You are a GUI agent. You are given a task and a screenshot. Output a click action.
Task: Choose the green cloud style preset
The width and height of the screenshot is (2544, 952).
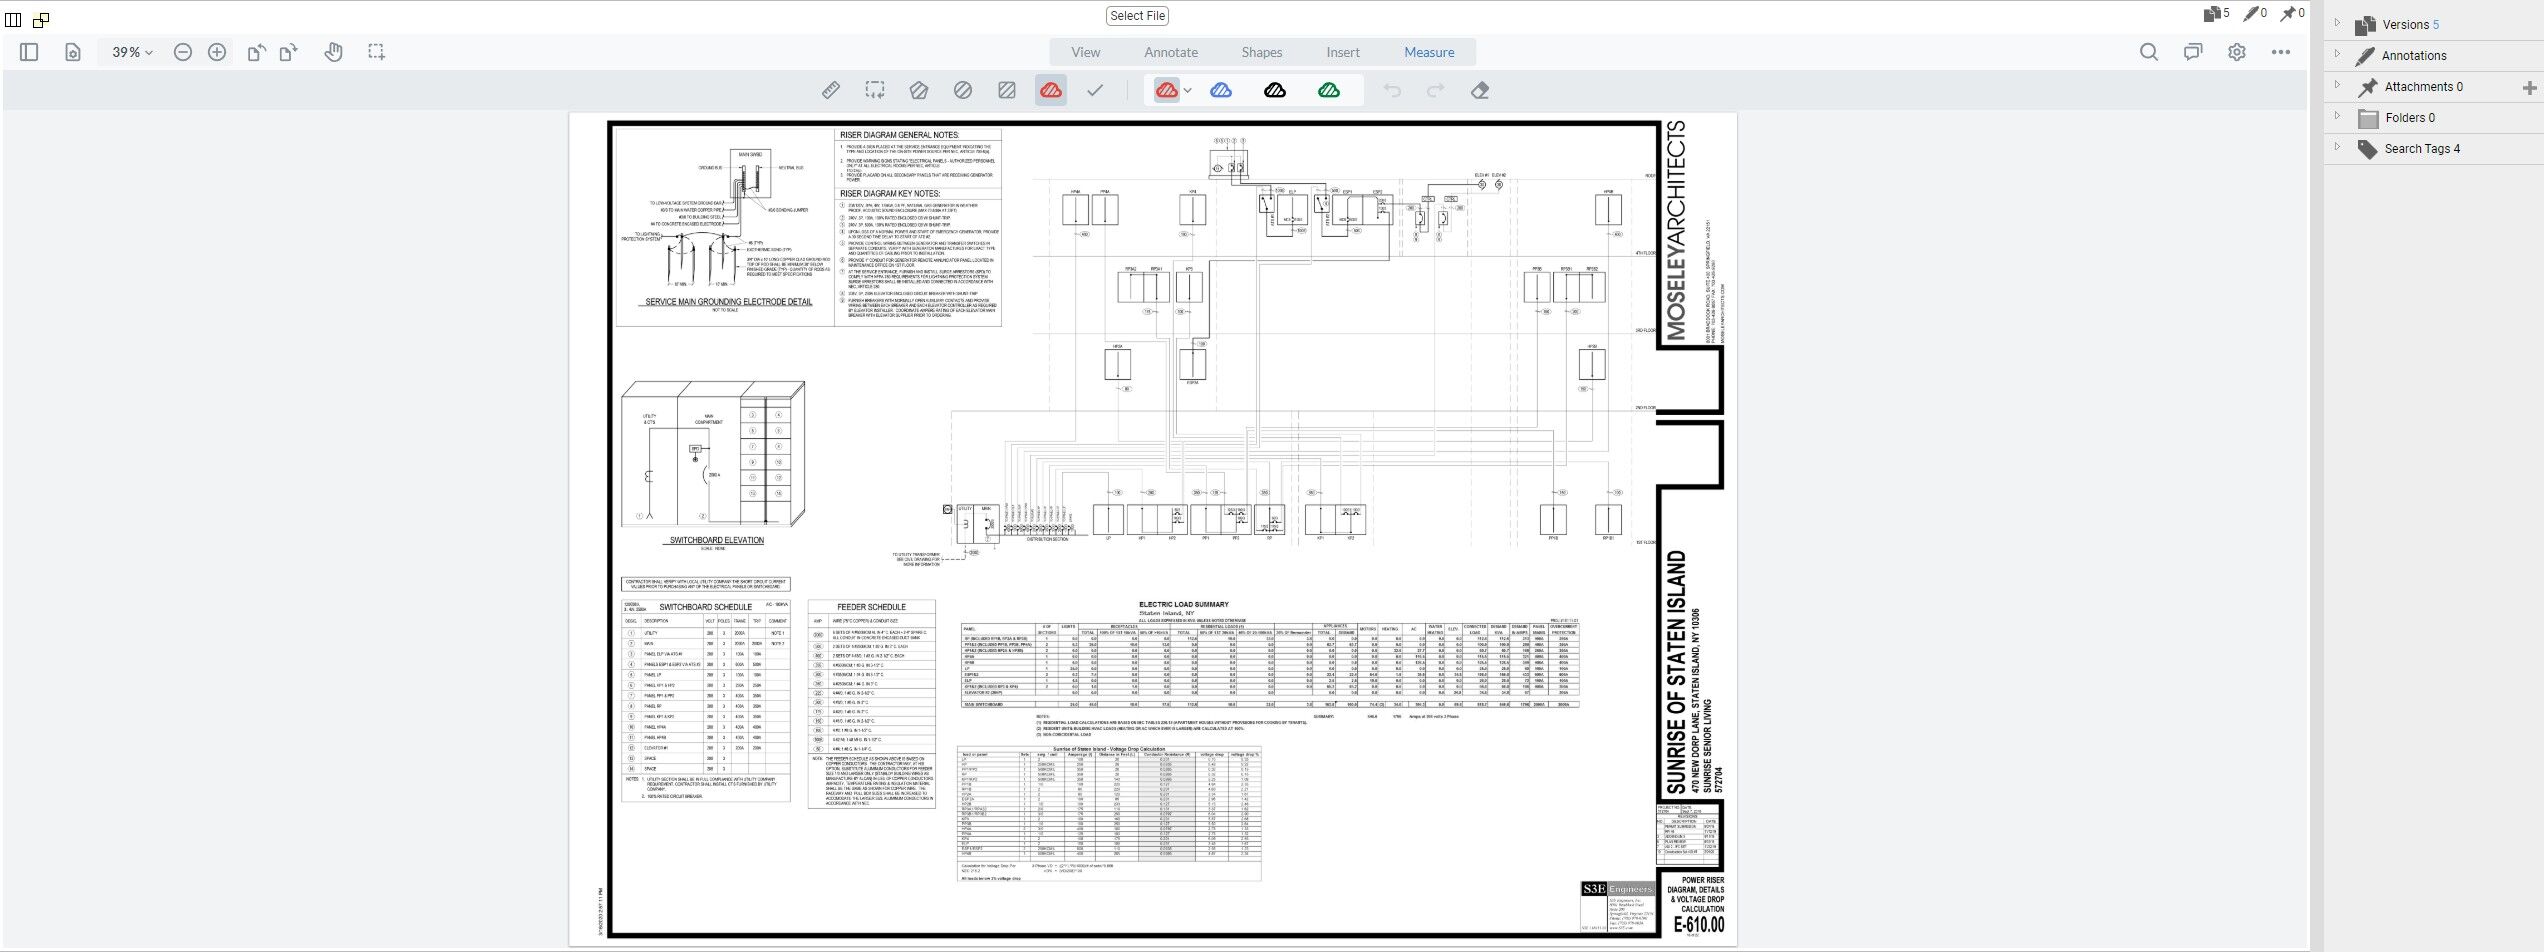1329,90
